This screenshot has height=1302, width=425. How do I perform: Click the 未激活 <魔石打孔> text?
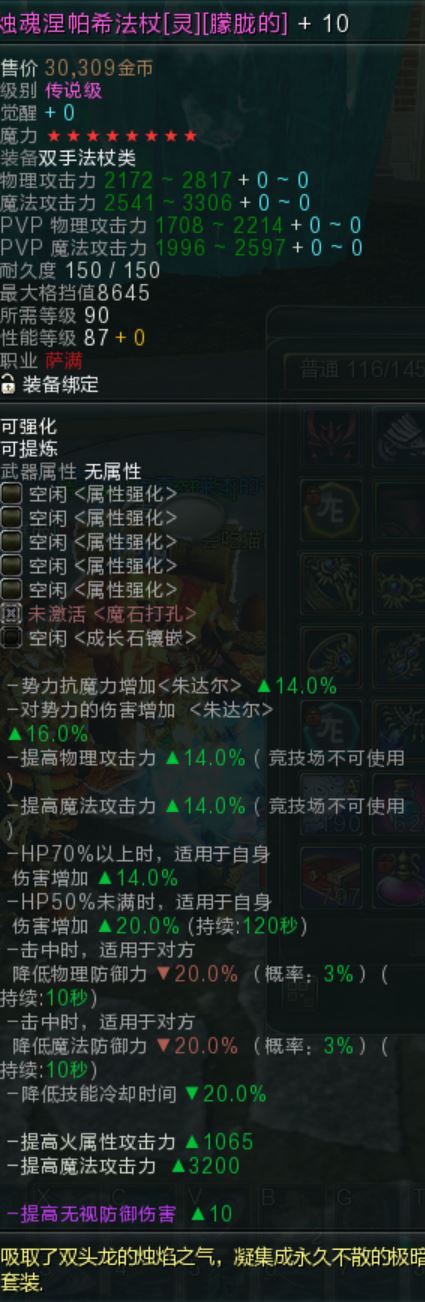click(x=112, y=614)
